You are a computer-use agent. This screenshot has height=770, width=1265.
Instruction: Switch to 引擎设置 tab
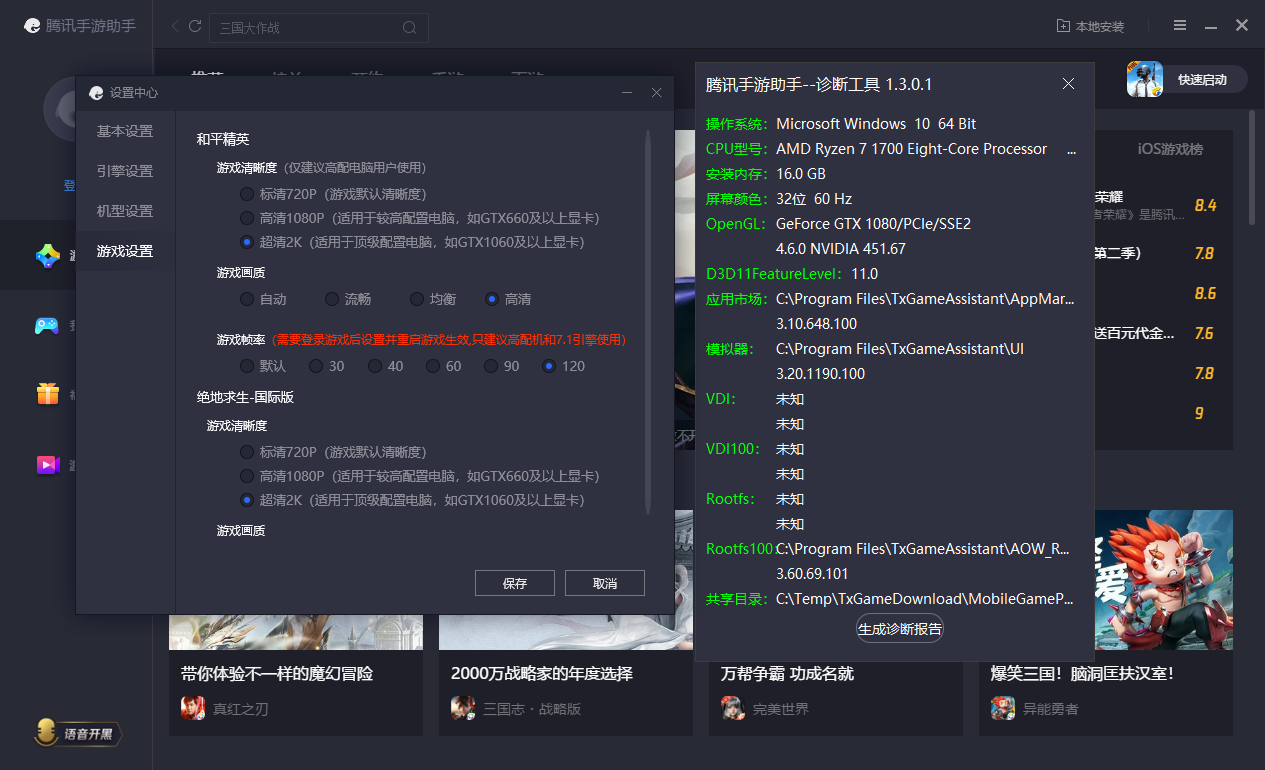coord(125,171)
